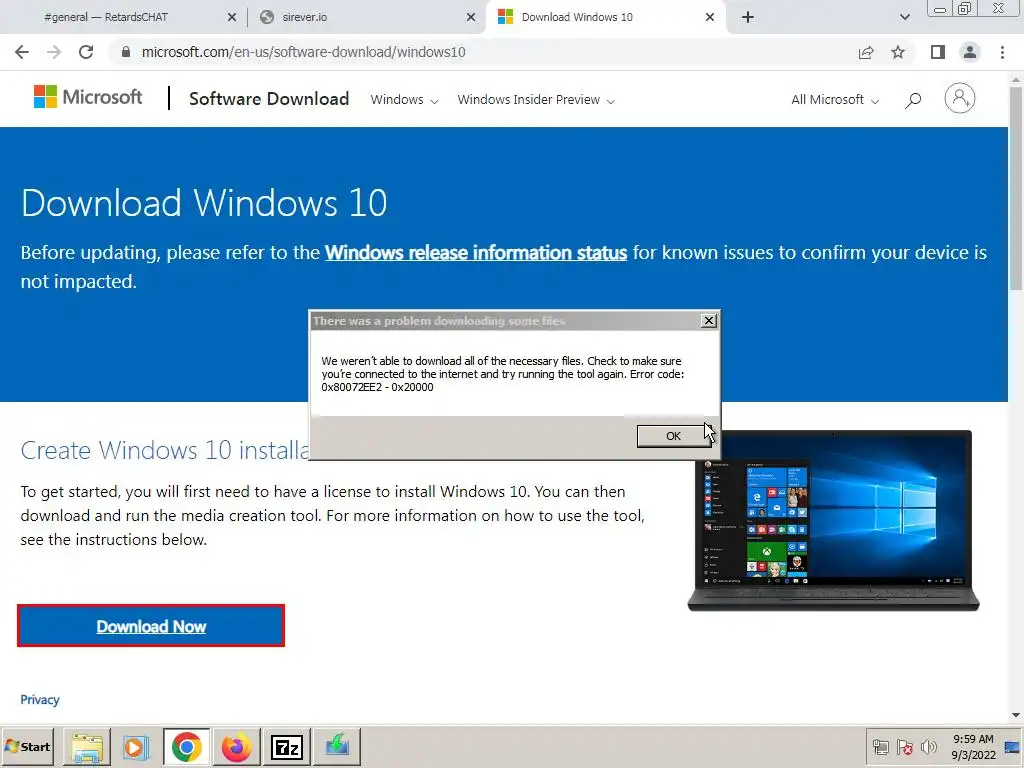Close the sirever.io tab
The width and height of the screenshot is (1024, 768).
[x=471, y=17]
